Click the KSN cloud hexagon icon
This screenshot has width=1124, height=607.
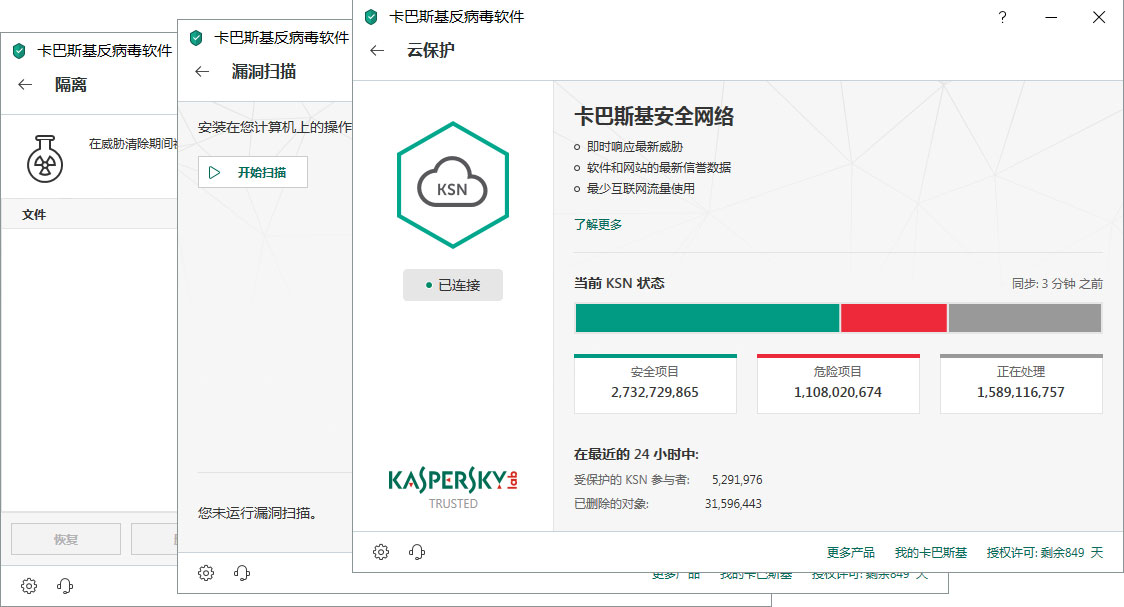point(452,185)
